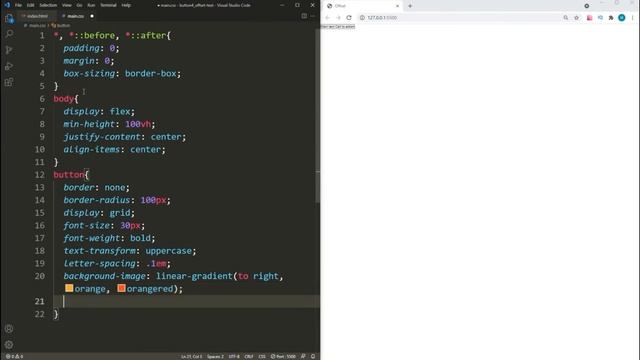
Task: Open the Search view in activity bar
Action: coord(9,34)
